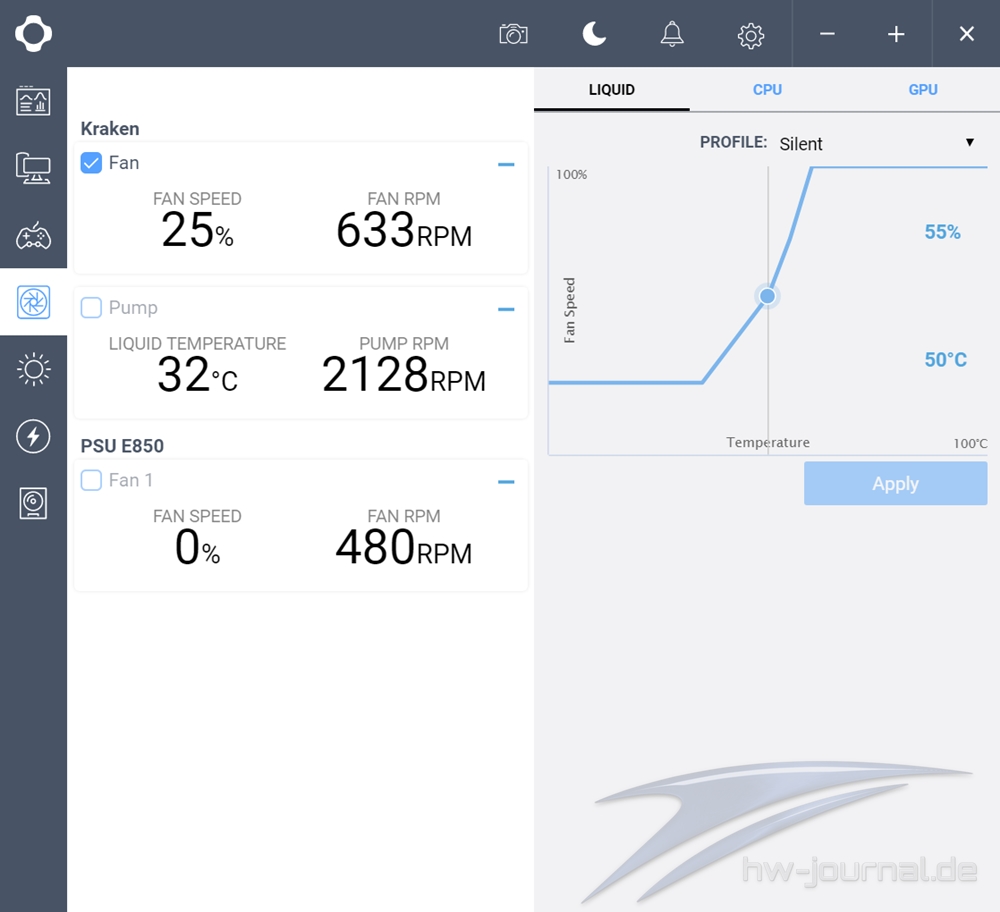
Task: Enable the PSU Fan 1 checkbox
Action: point(91,480)
